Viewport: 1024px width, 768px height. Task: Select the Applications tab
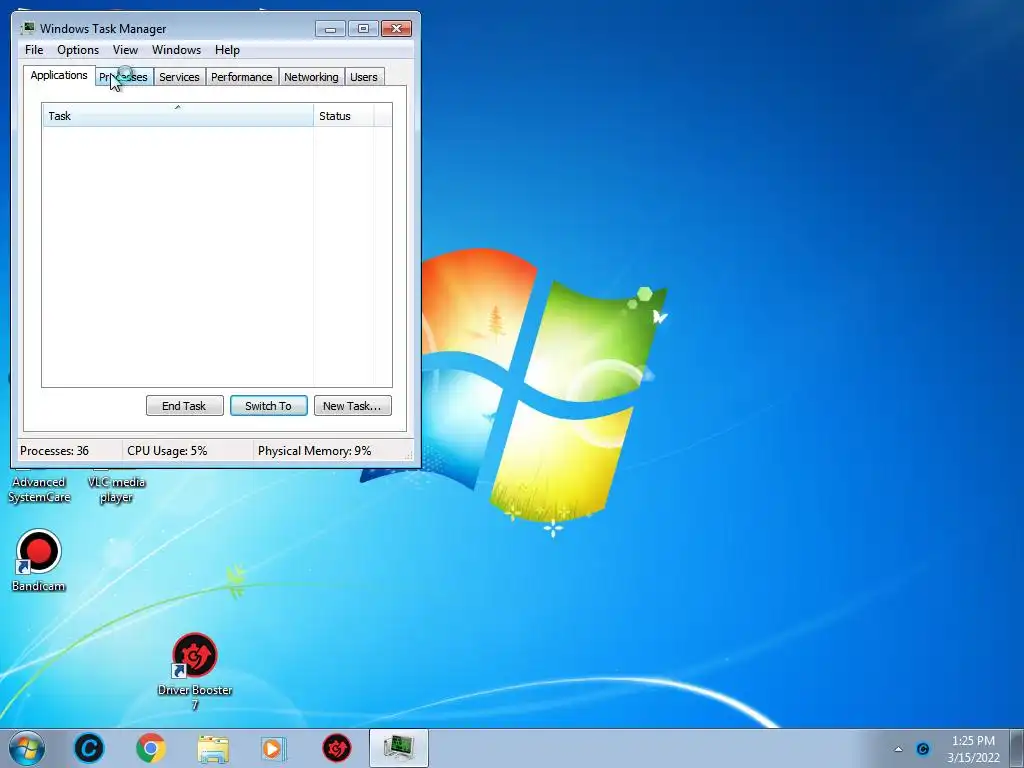(x=59, y=75)
